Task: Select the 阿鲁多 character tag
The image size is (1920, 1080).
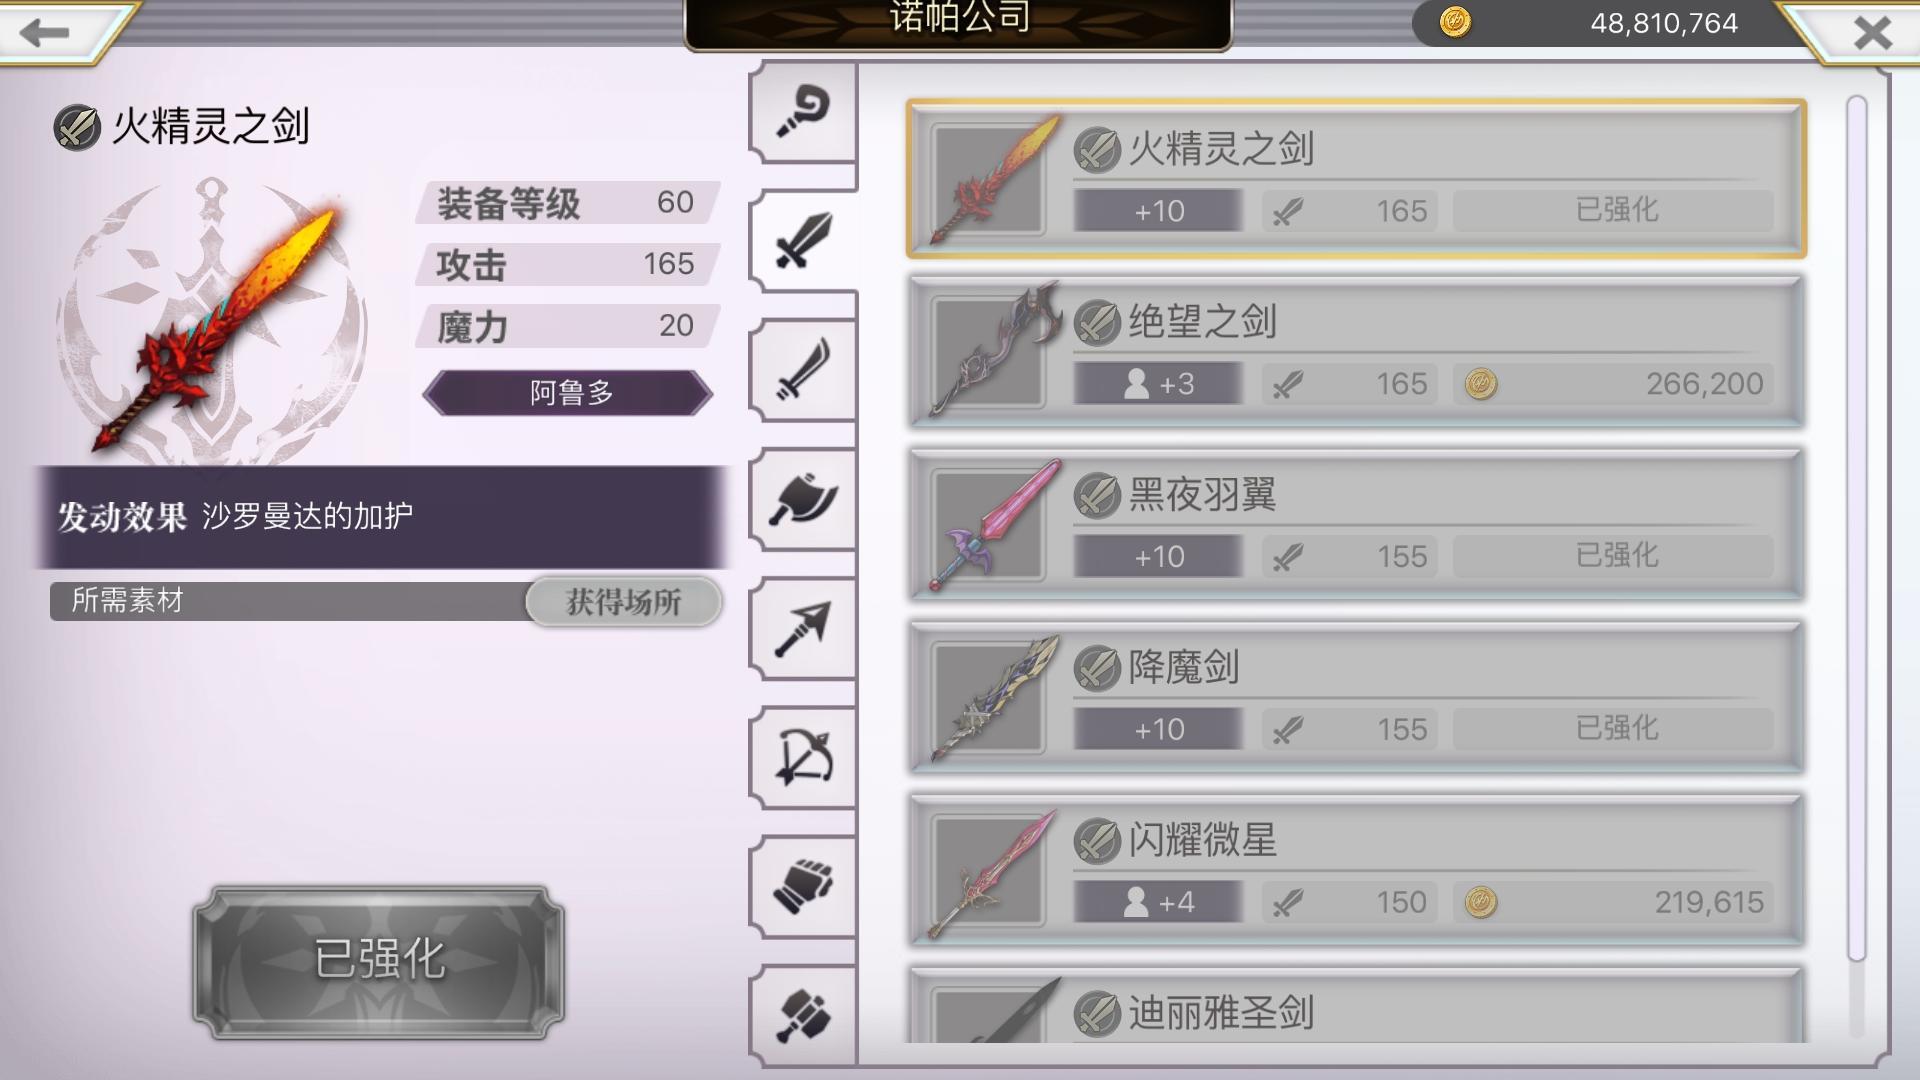Action: tap(568, 392)
